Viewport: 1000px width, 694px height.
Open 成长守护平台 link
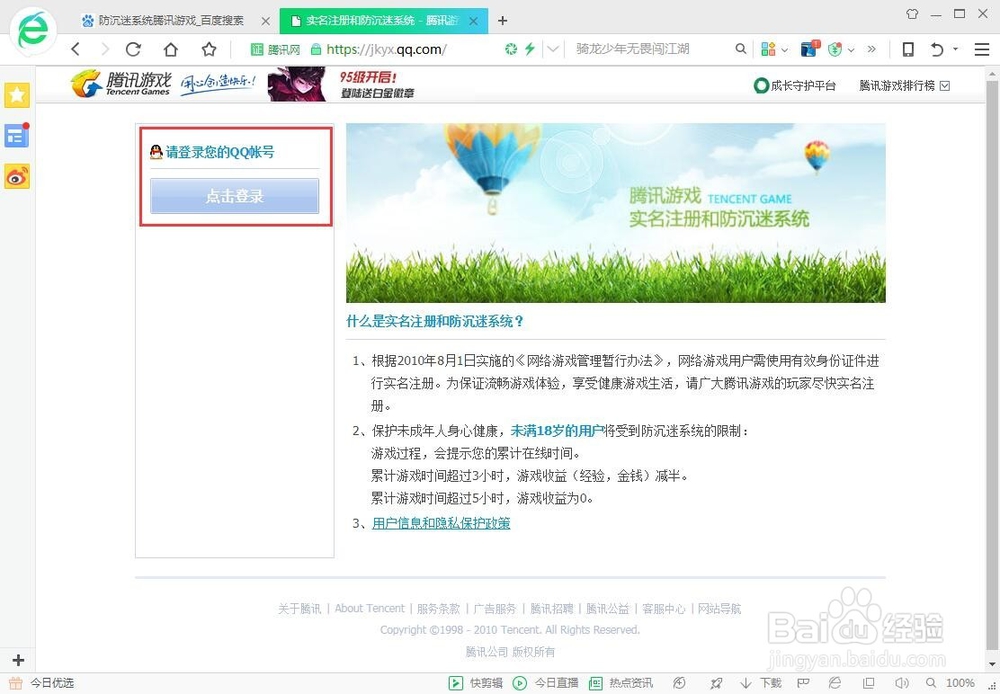794,85
